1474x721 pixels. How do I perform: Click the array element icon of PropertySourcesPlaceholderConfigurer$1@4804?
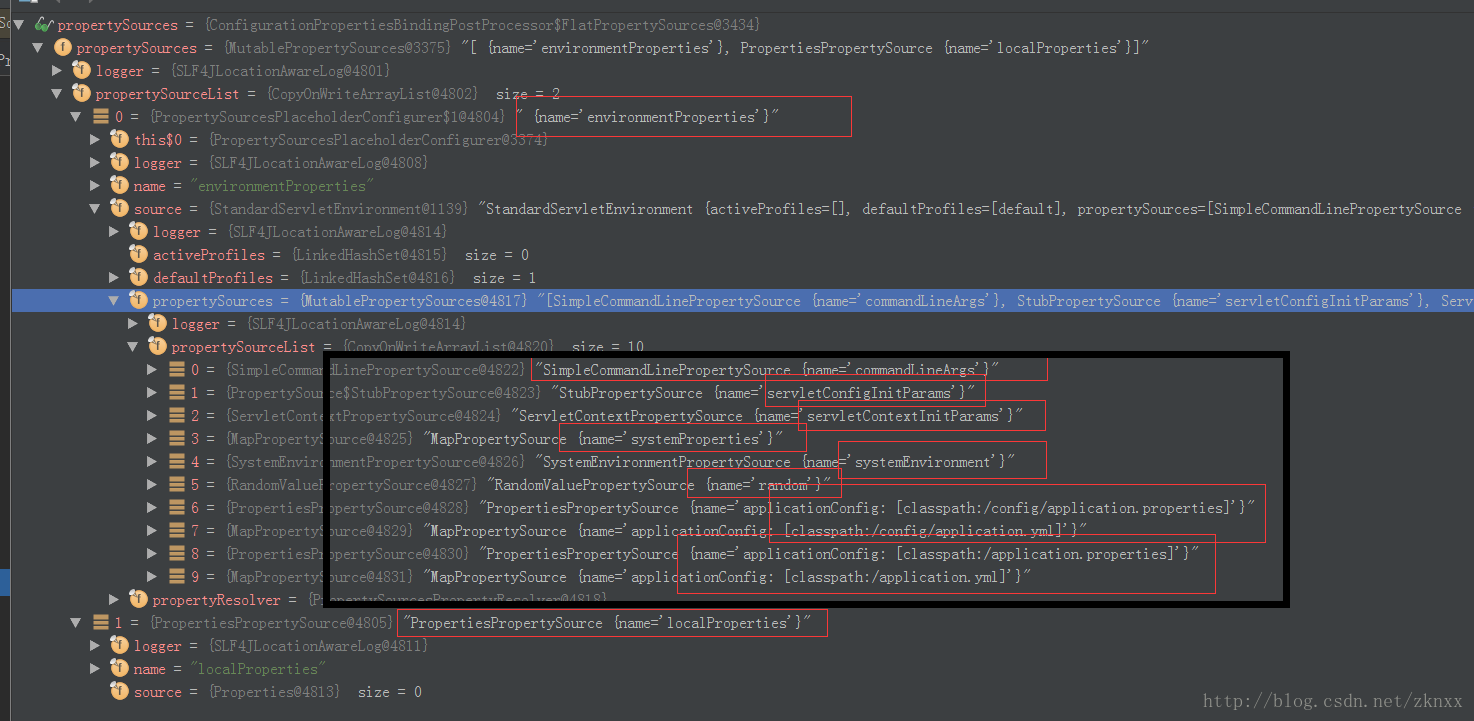pyautogui.click(x=101, y=116)
